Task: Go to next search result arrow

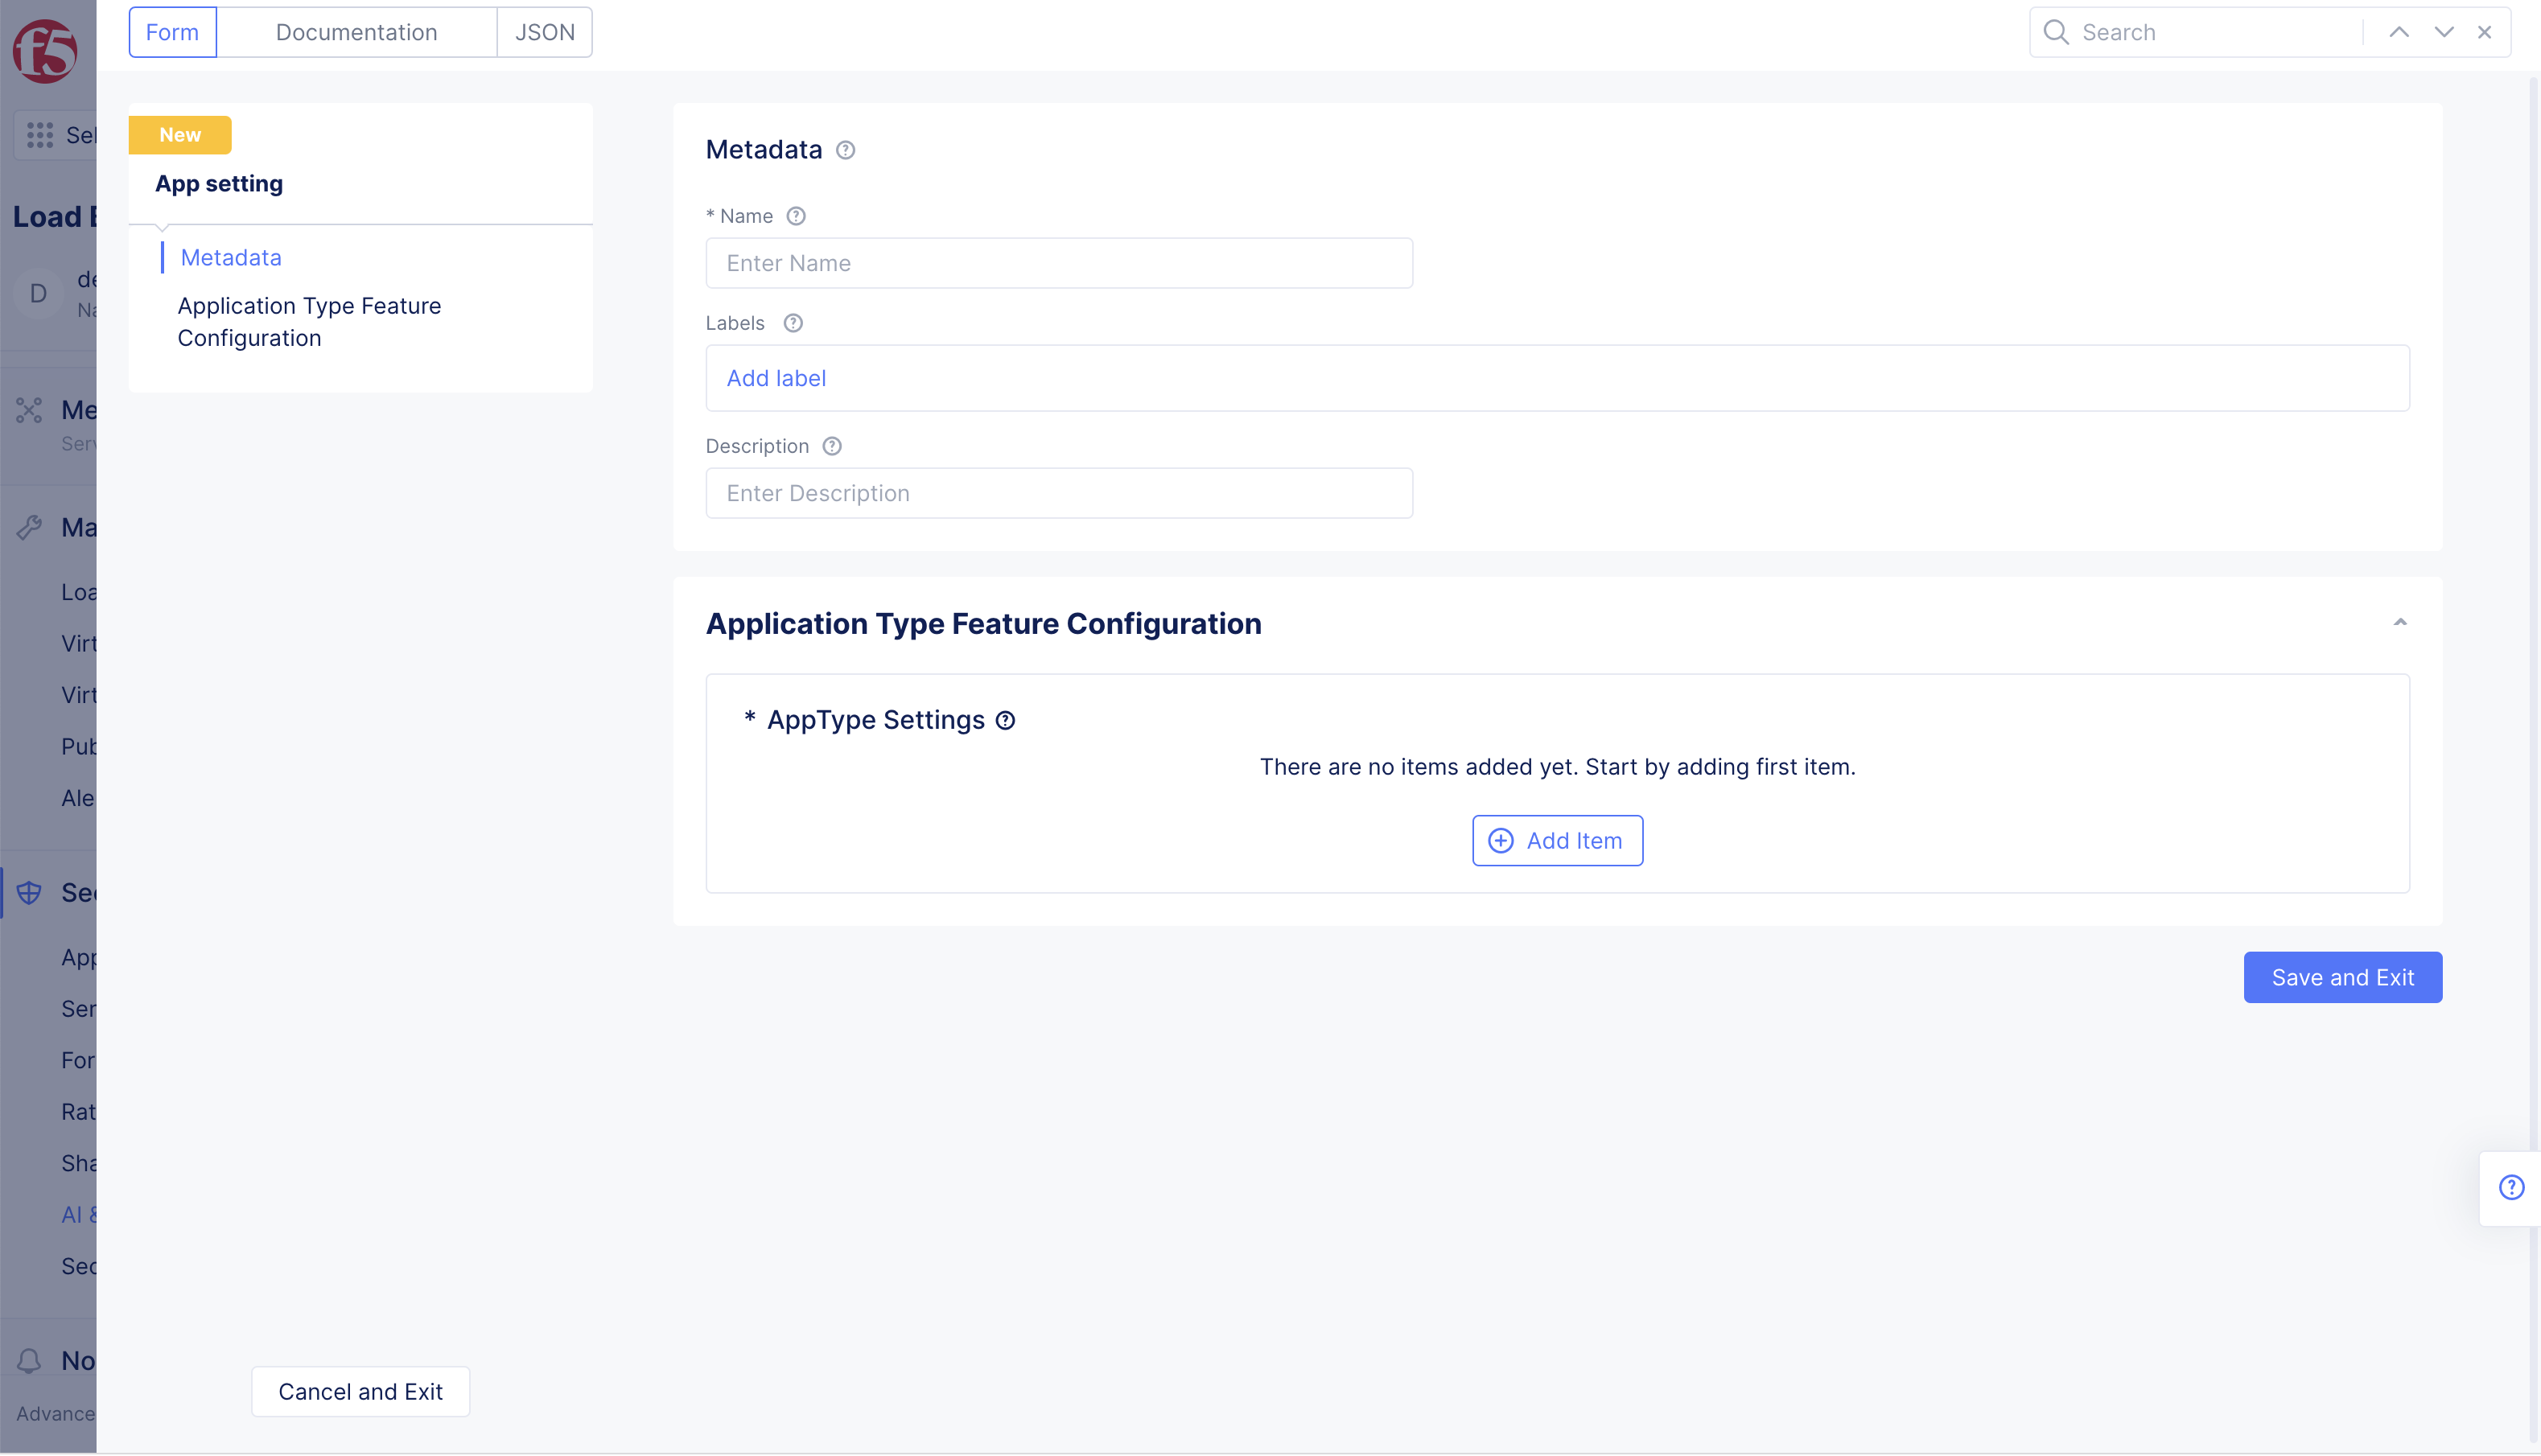Action: [x=2444, y=32]
